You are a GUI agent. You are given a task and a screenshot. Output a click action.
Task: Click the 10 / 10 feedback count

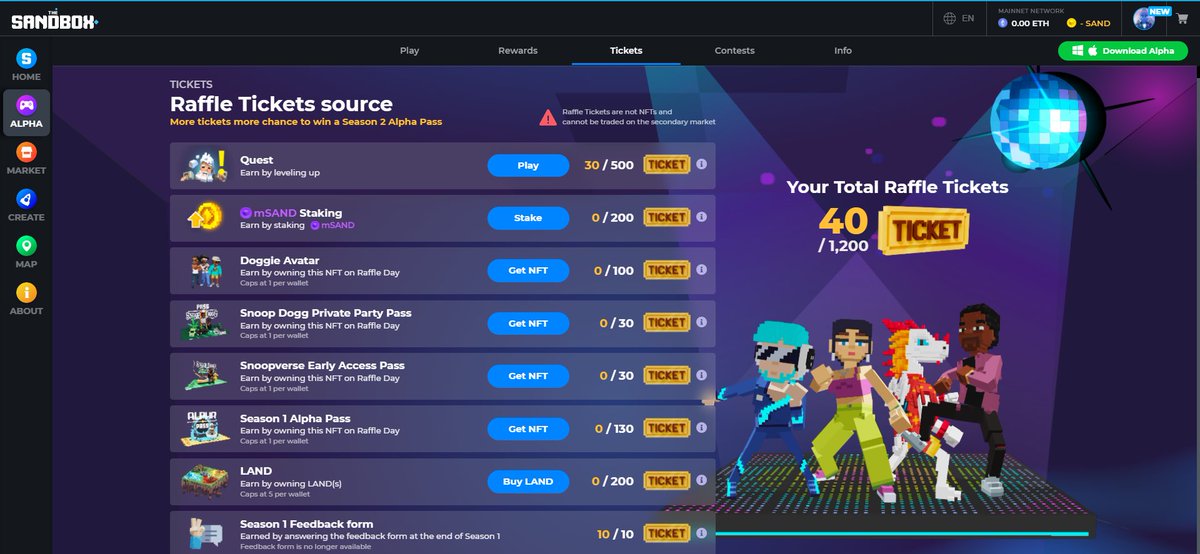616,533
